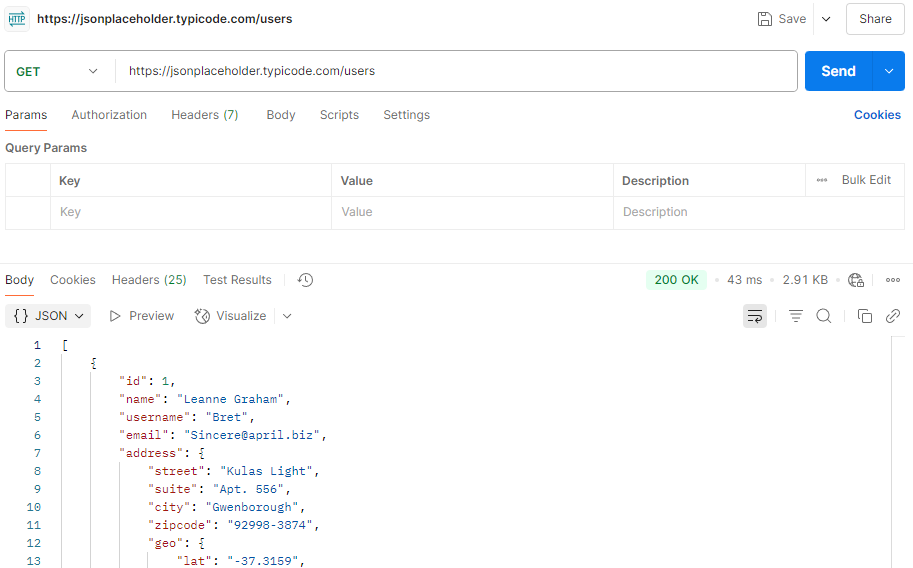913x568 pixels.
Task: Click the search response magnifier icon
Action: 824,316
